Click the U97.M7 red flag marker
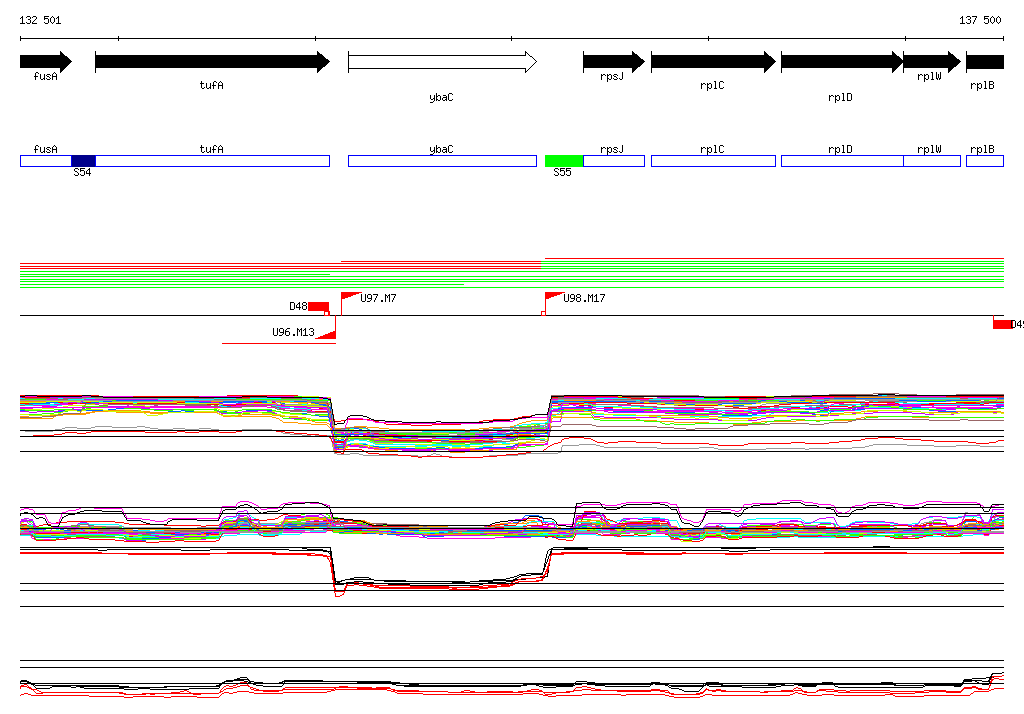Viewport: 1024px width, 714px height. pos(350,297)
